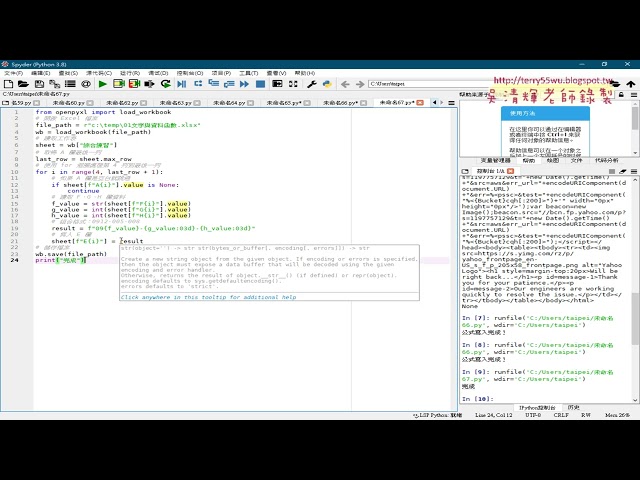This screenshot has width=640, height=480.
Task: Open the 文件(F) menu
Action: coord(13,73)
